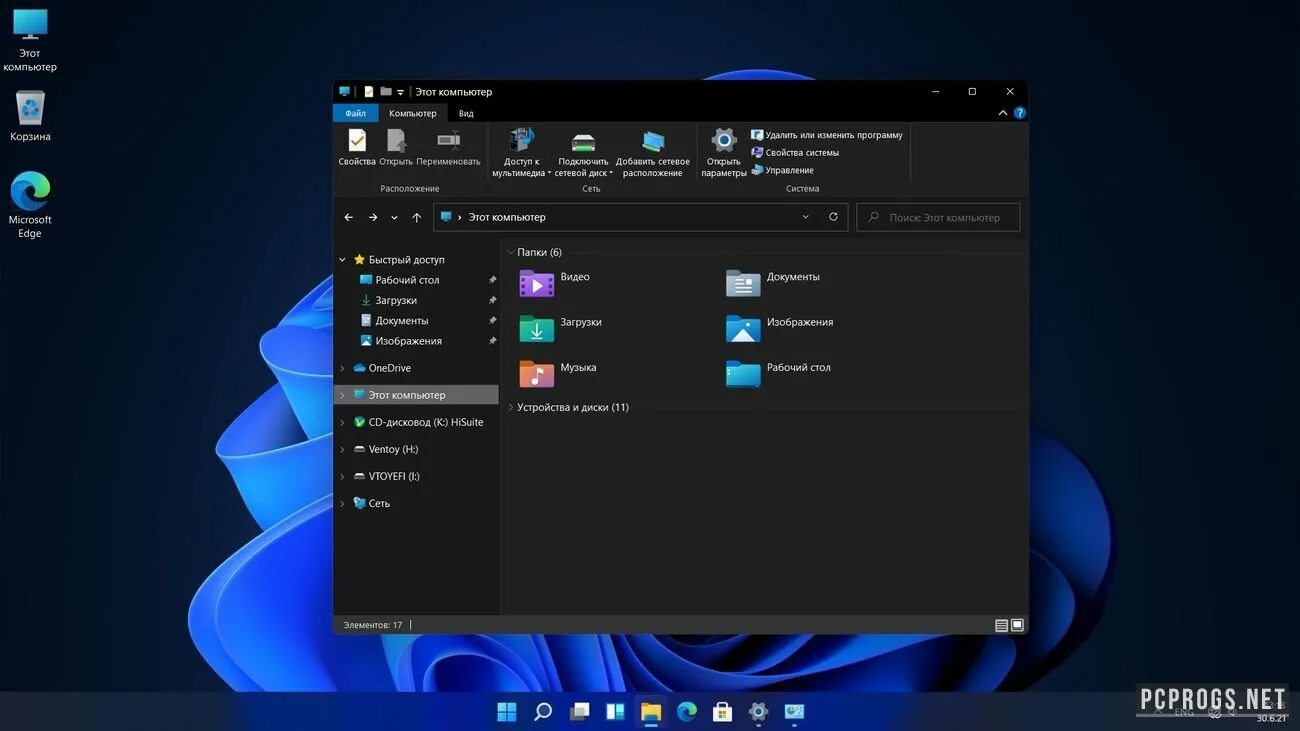1300x731 pixels.
Task: Open Task View on the taskbar
Action: point(579,712)
